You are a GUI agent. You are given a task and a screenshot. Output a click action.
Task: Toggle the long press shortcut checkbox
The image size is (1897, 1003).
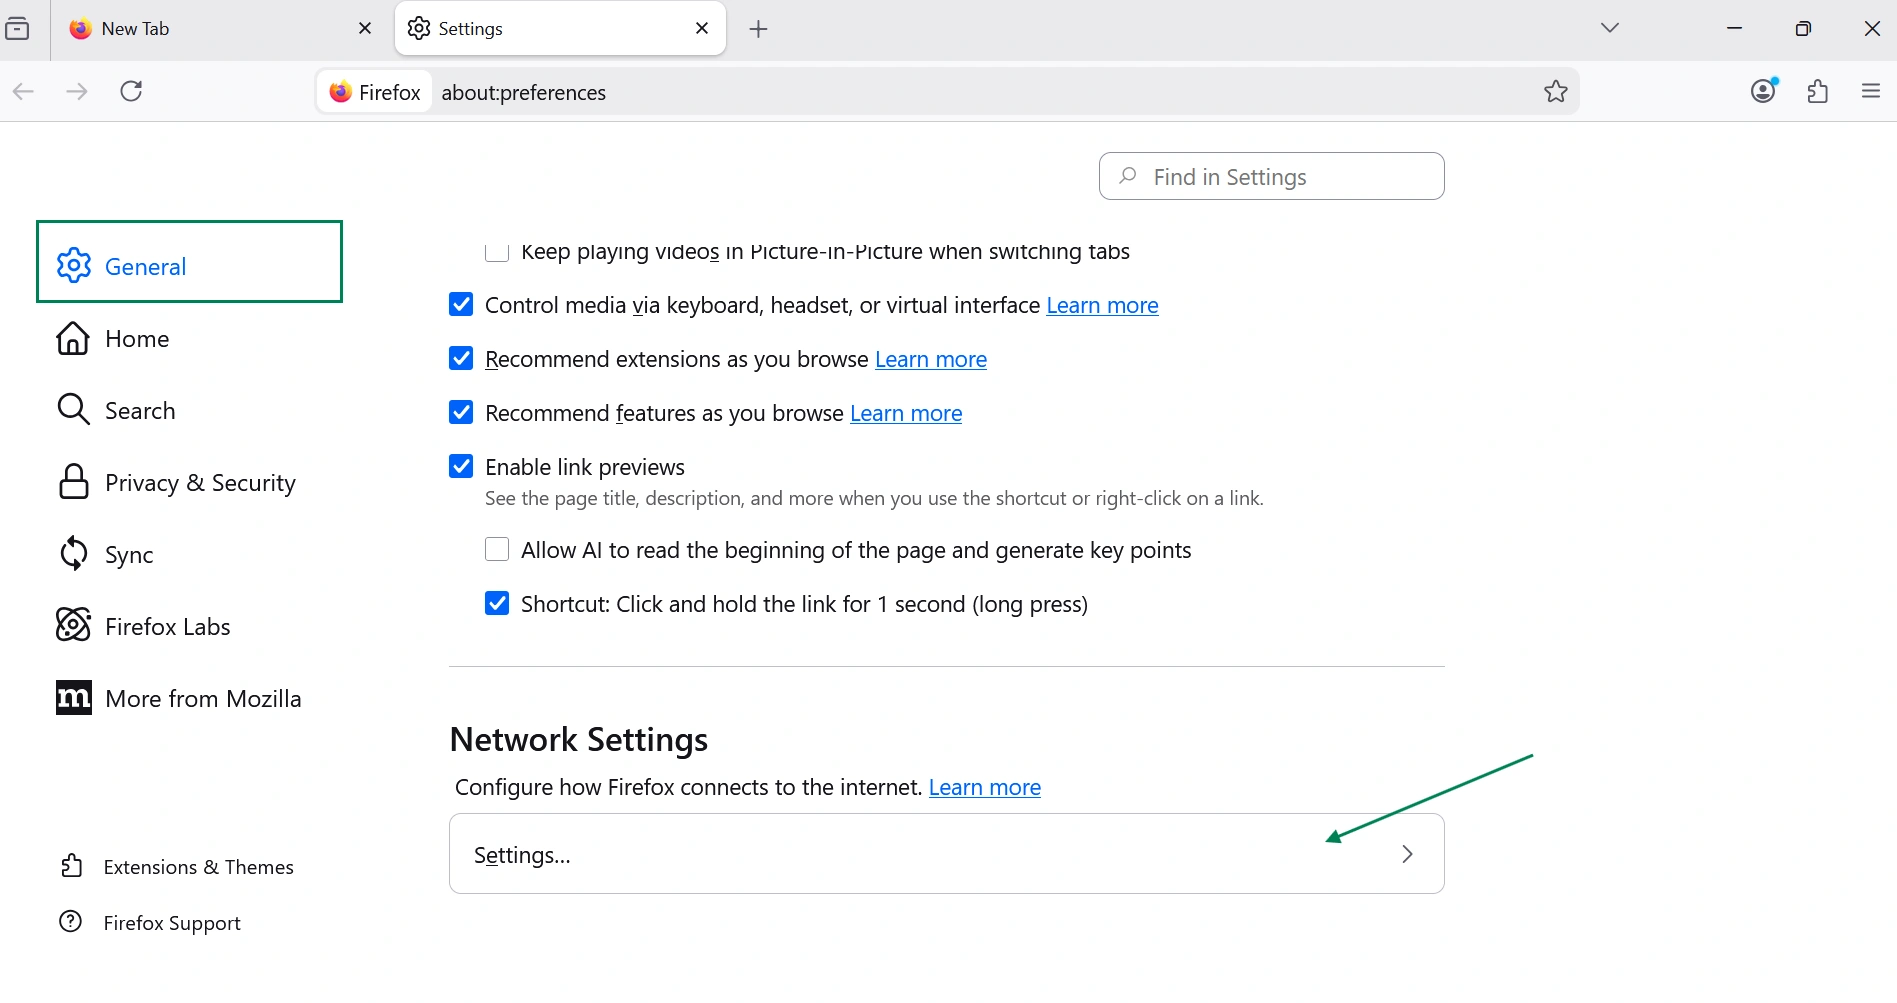[497, 603]
